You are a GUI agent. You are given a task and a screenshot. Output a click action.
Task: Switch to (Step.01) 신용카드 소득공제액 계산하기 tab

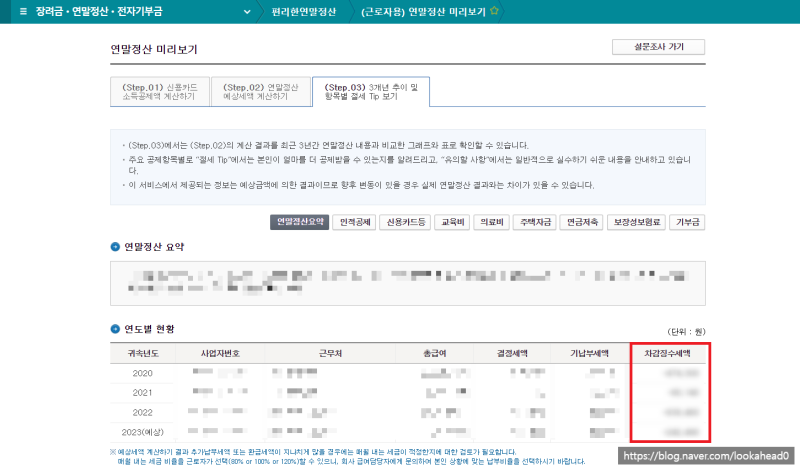[160, 92]
